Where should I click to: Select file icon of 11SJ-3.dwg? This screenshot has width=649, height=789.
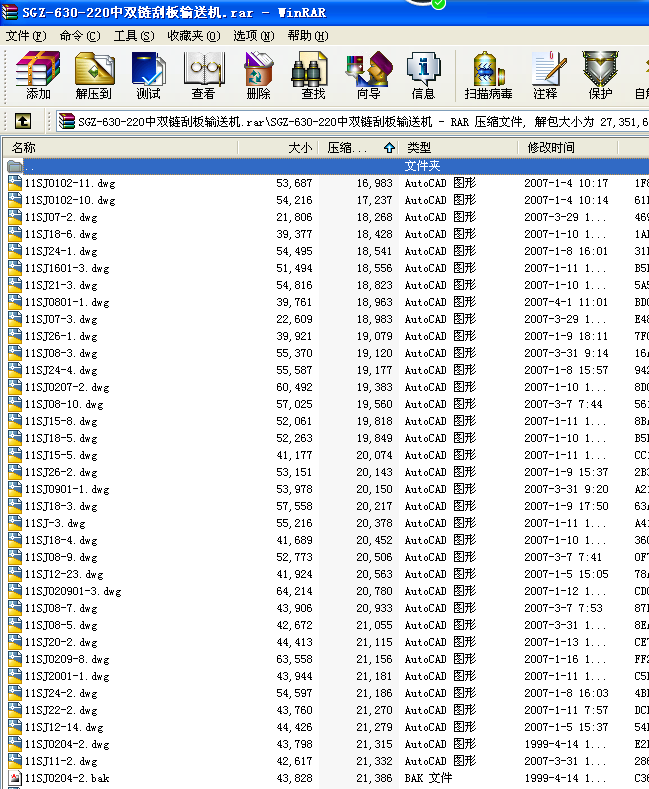click(15, 523)
